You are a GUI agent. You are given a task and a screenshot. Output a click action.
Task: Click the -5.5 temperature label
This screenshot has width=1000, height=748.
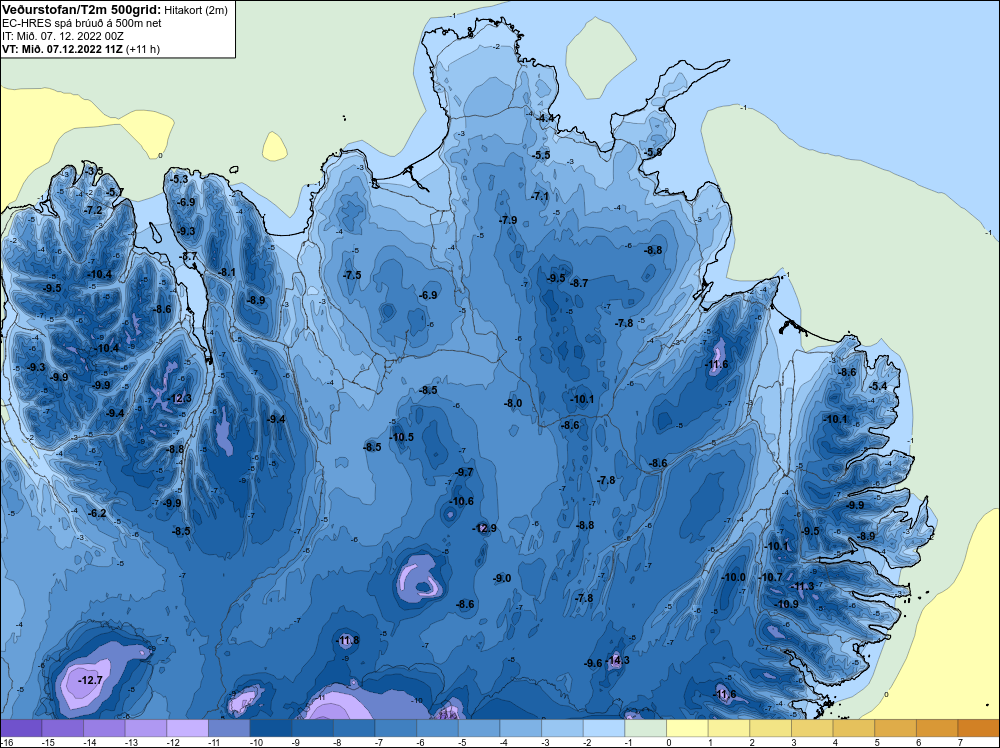[x=541, y=156]
